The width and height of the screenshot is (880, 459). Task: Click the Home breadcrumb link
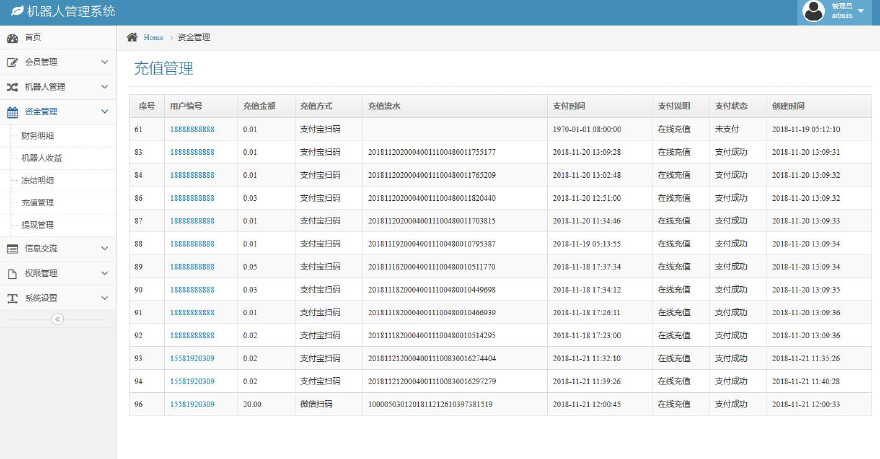click(x=153, y=37)
